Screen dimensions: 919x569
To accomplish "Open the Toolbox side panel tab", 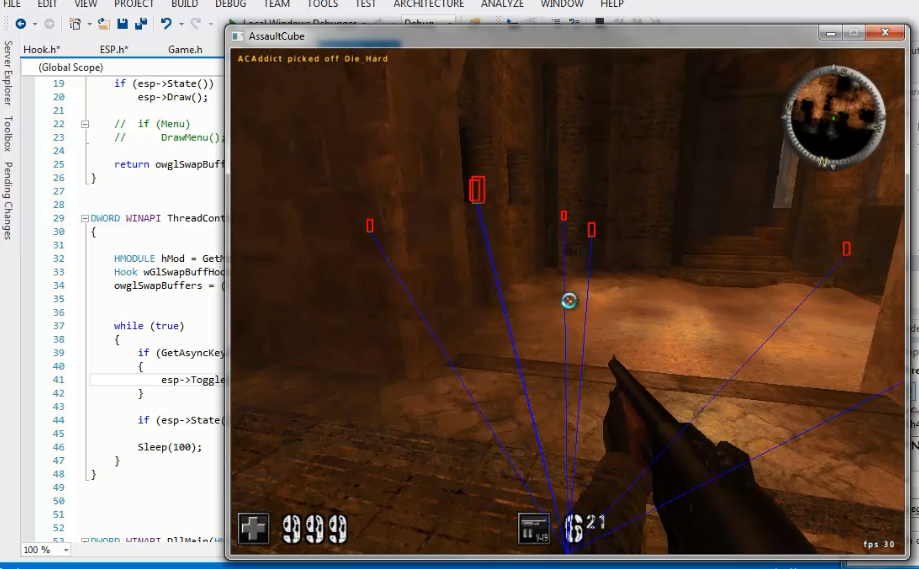I will [8, 134].
